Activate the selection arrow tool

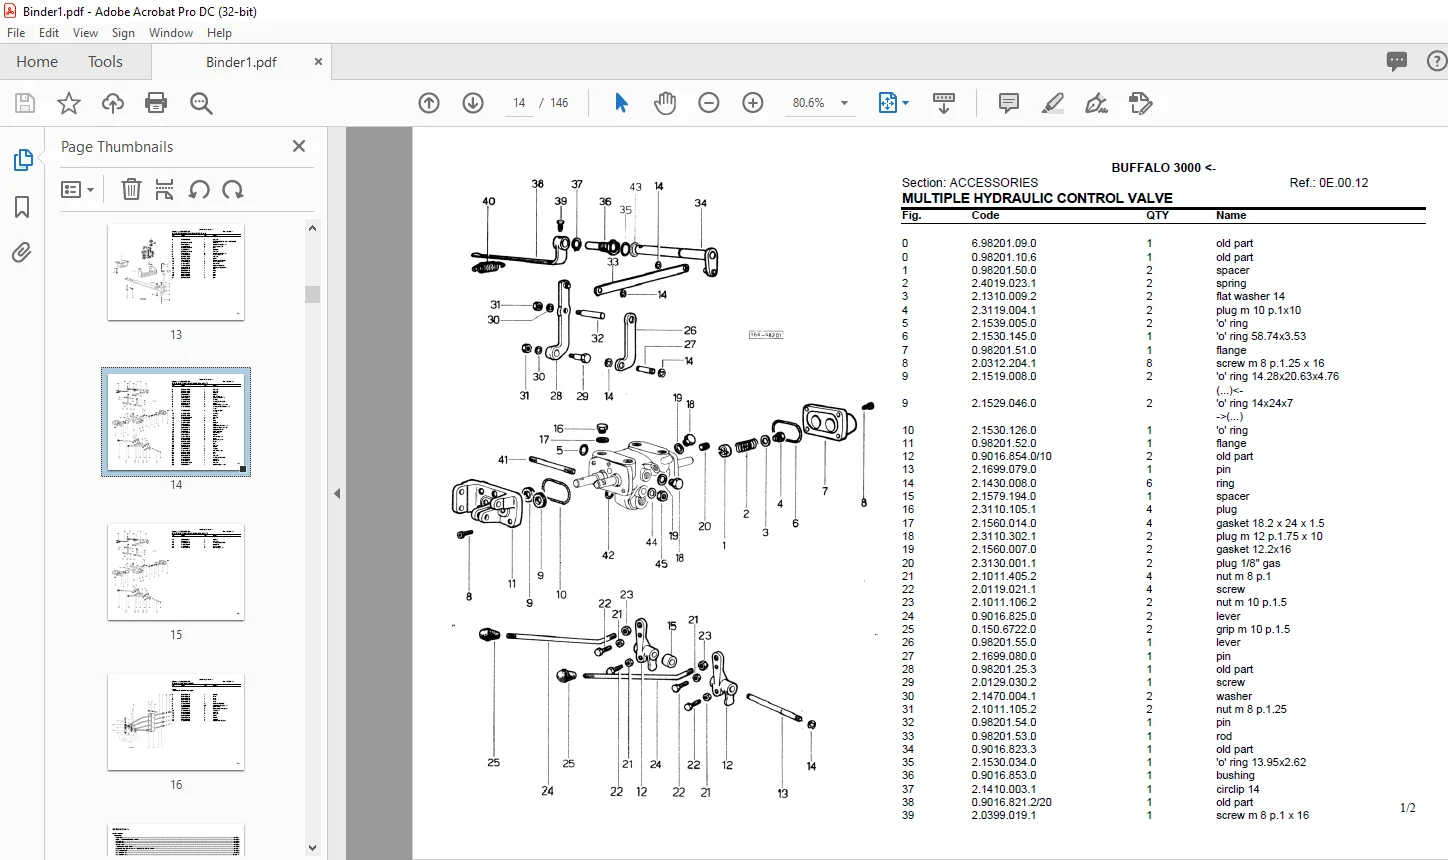621,103
